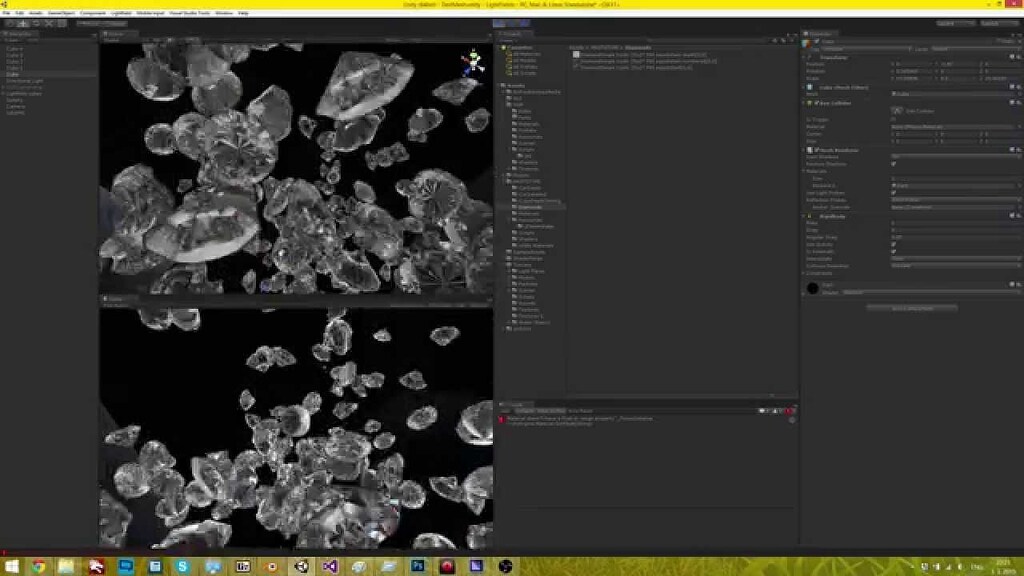Screen dimensions: 1024x576
Task: Toggle Is Kinematic on the Rigidbody
Action: pyautogui.click(x=893, y=250)
